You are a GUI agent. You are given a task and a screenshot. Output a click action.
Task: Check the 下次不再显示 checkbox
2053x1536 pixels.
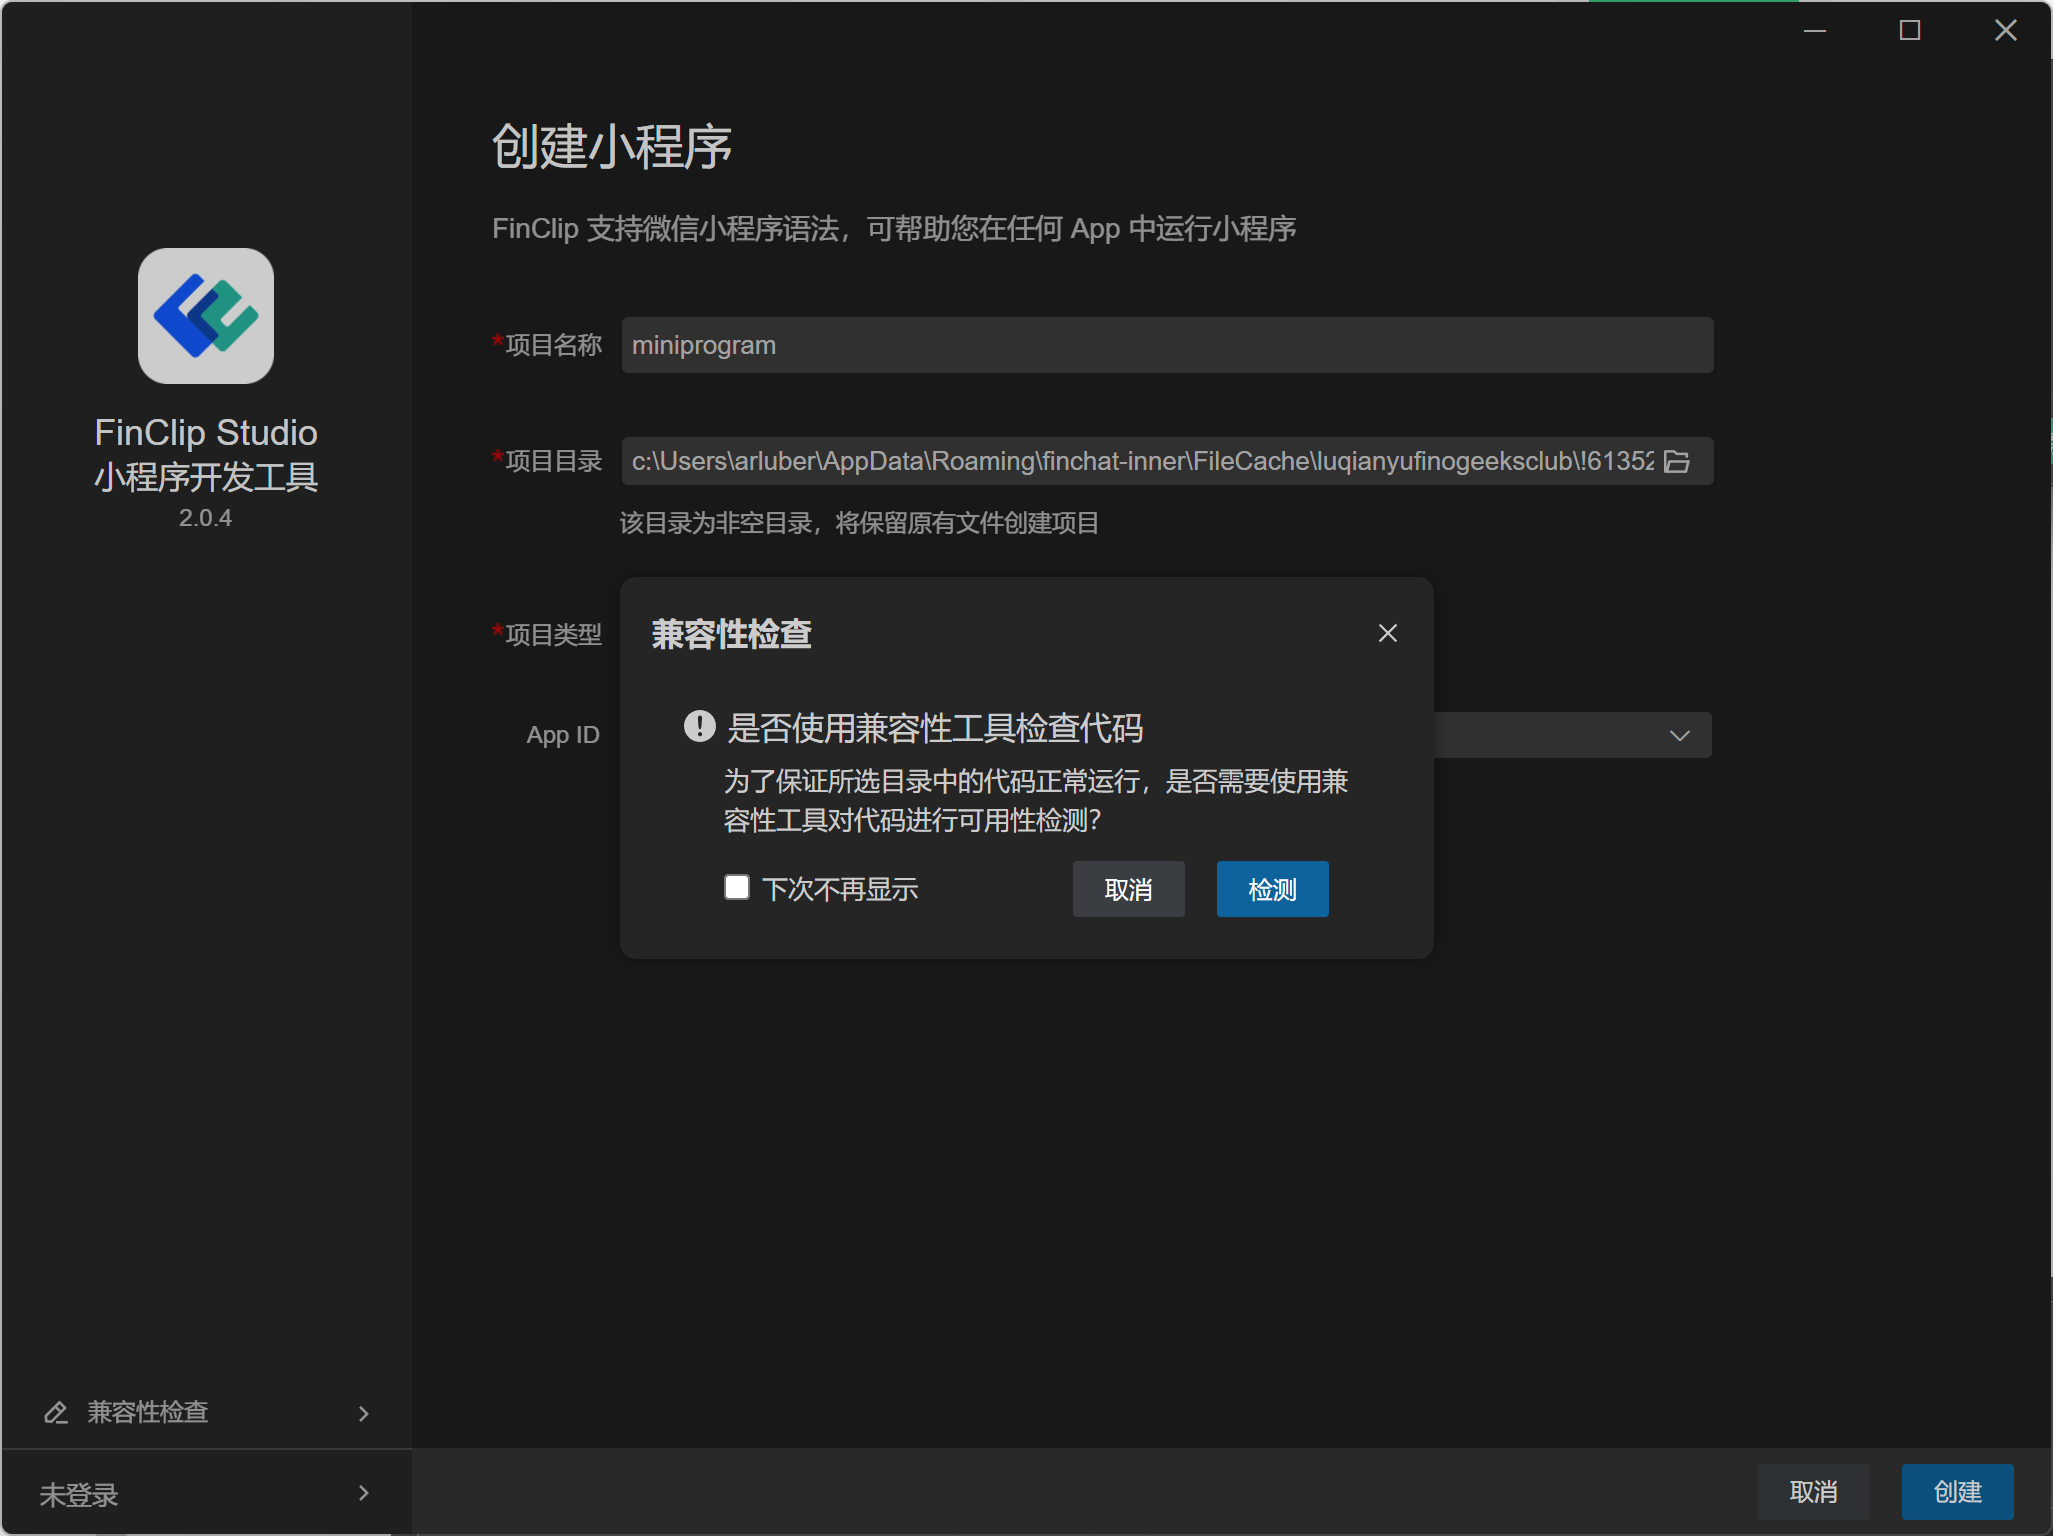(737, 887)
